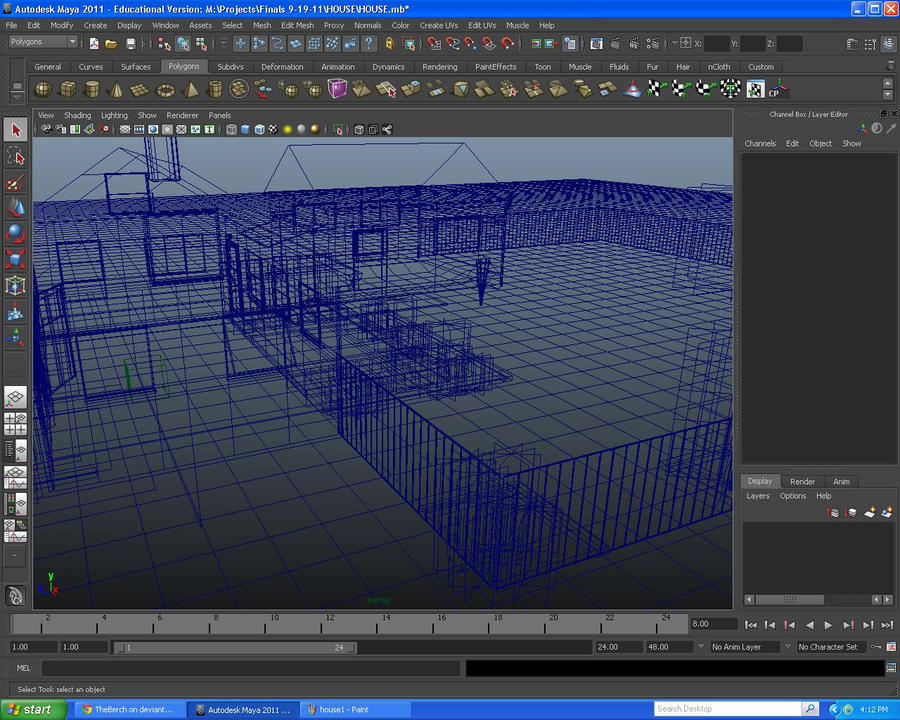
Task: Toggle snap to curves magnet
Action: [x=453, y=44]
